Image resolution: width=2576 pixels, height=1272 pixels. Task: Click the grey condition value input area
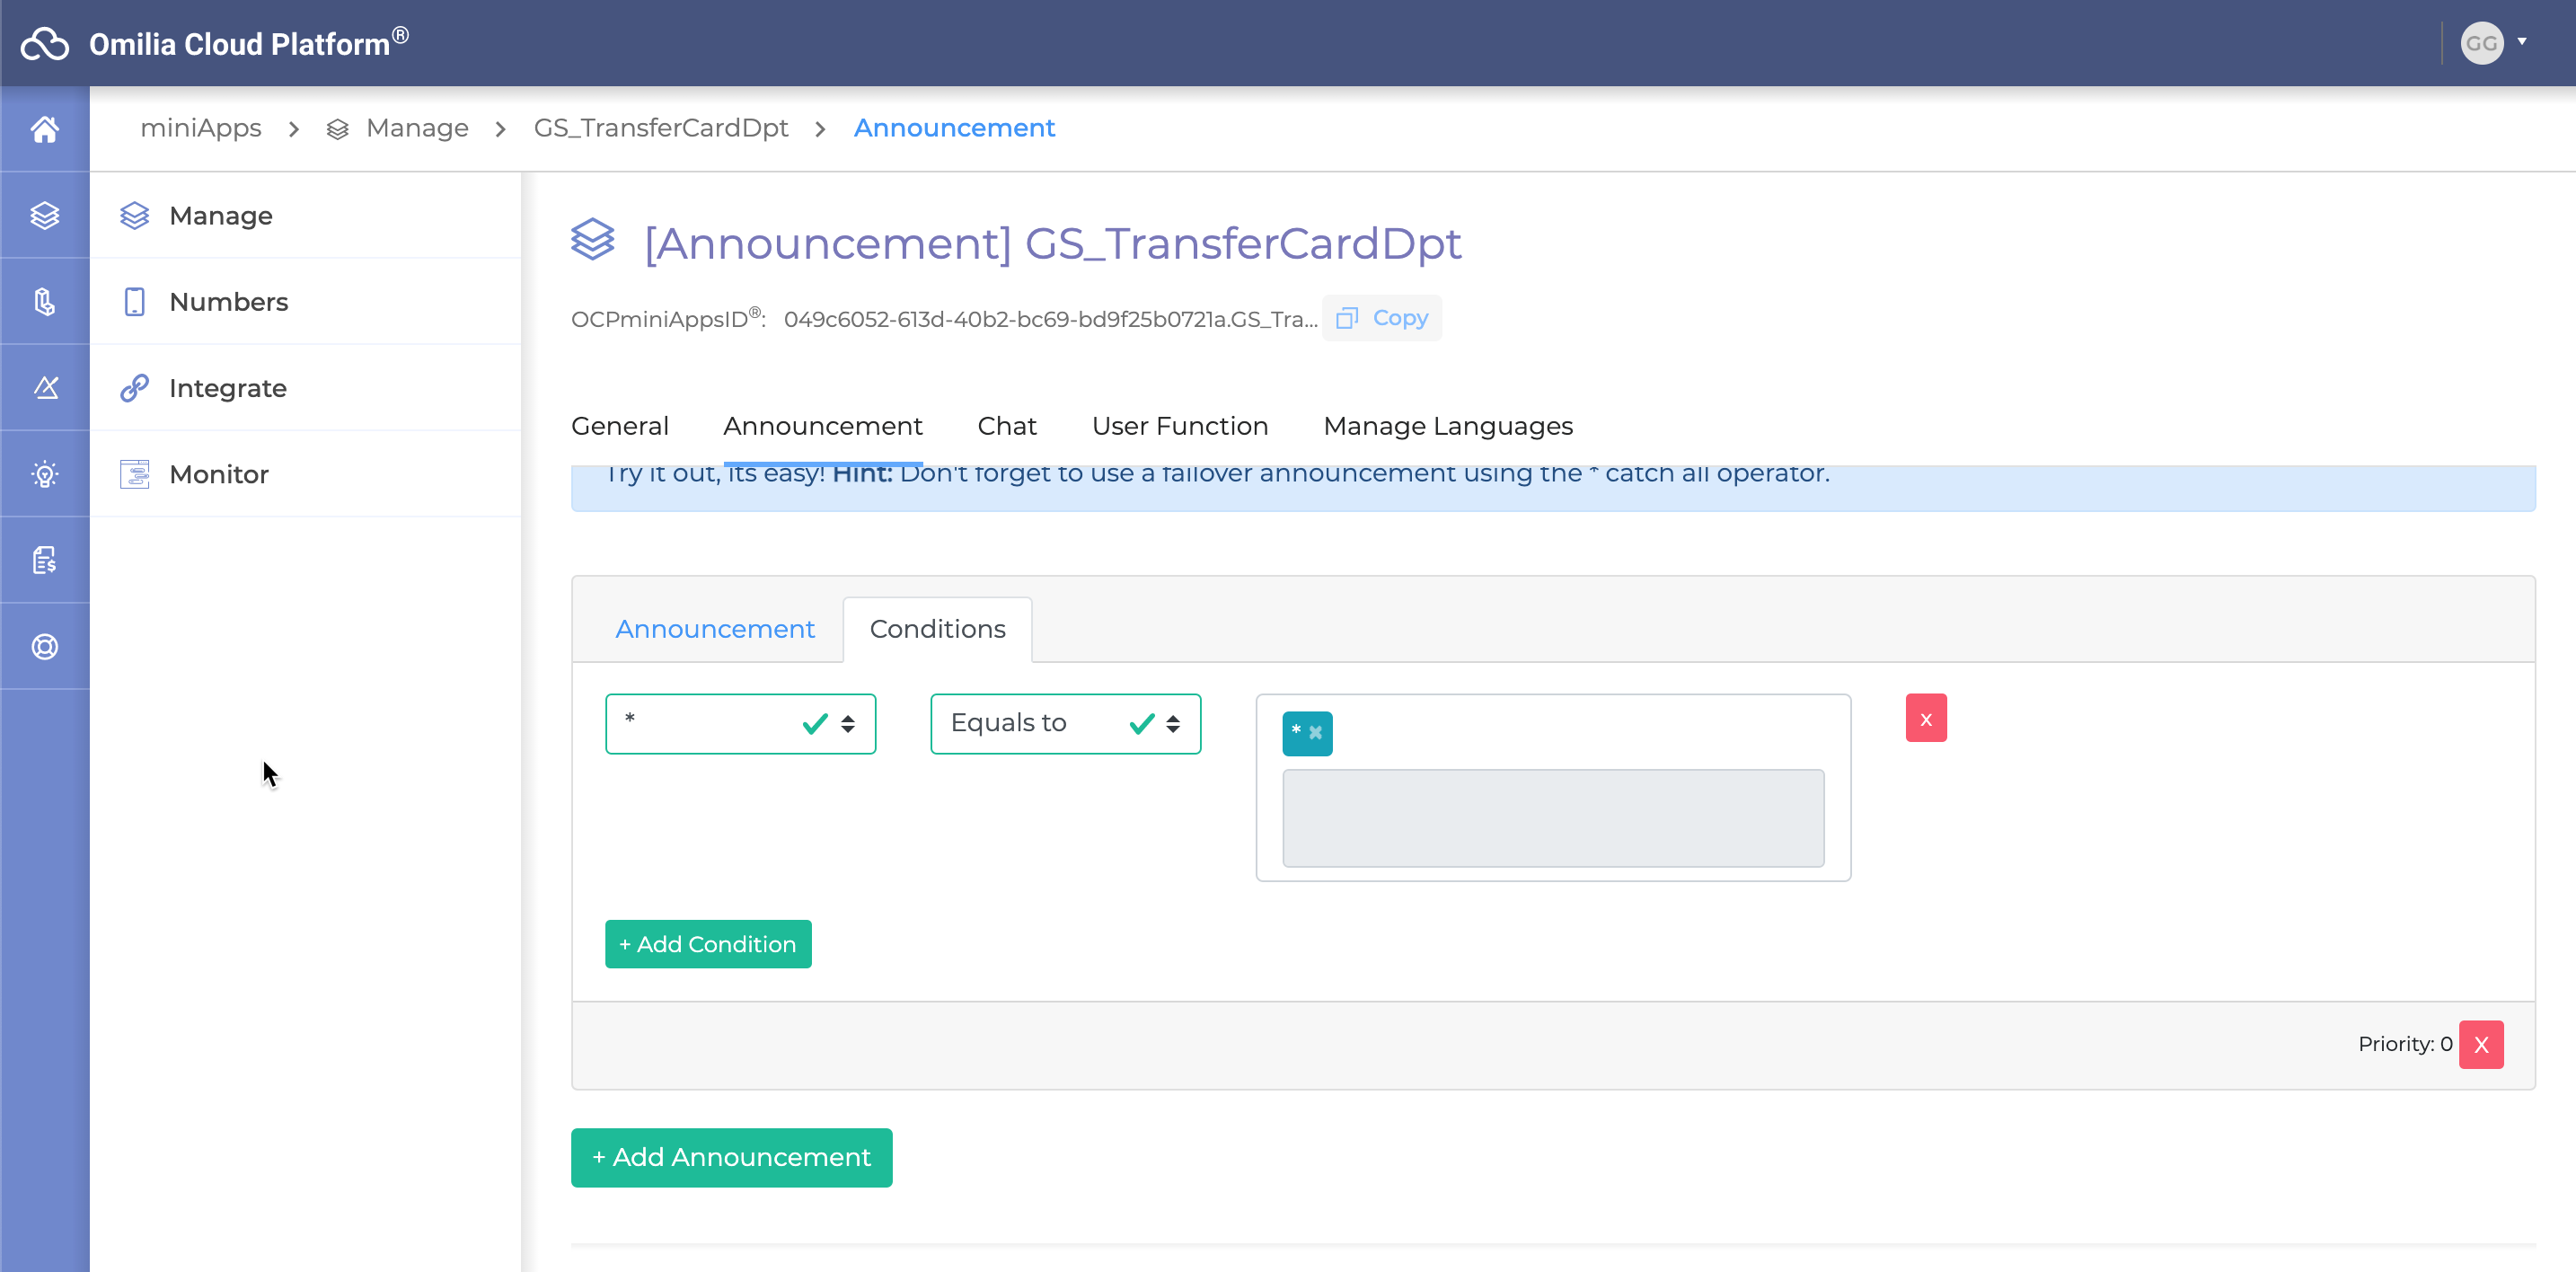click(x=1552, y=817)
